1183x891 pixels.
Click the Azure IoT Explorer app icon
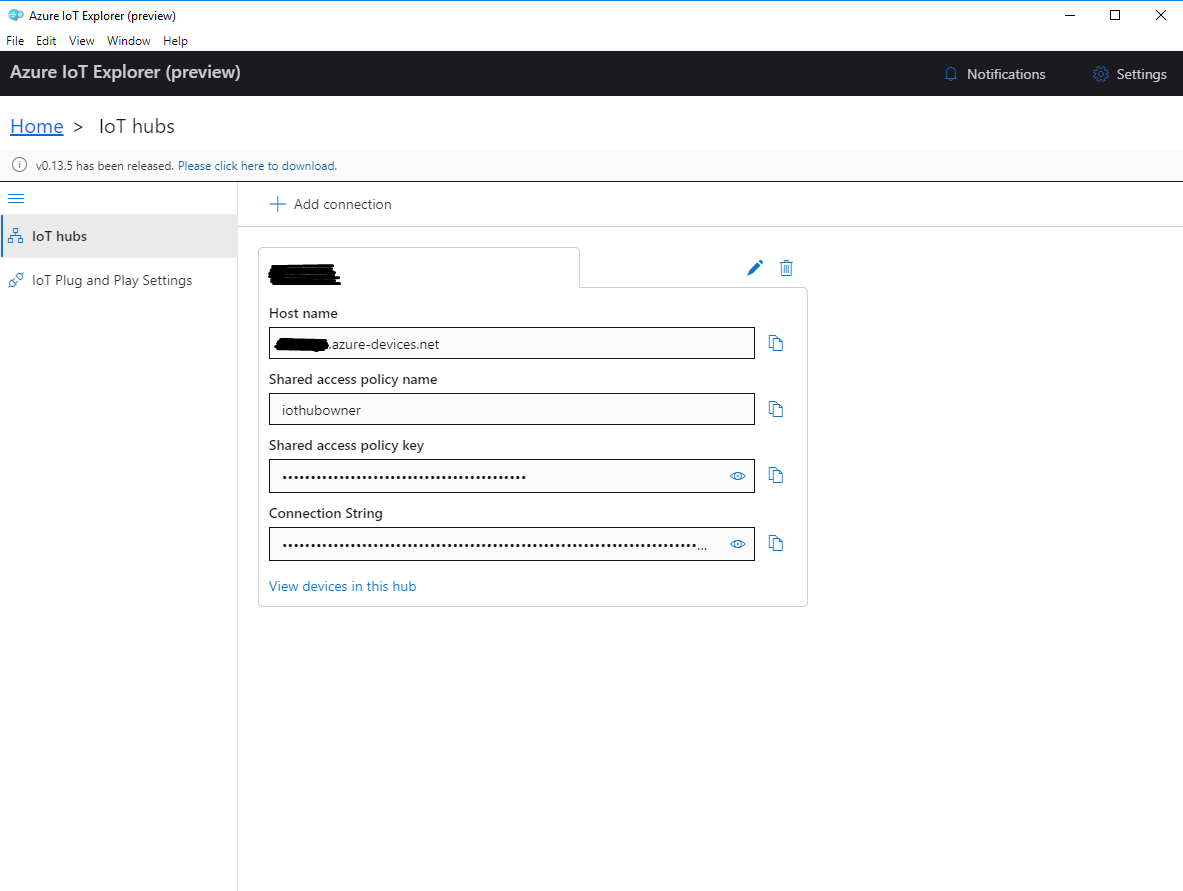pos(15,15)
